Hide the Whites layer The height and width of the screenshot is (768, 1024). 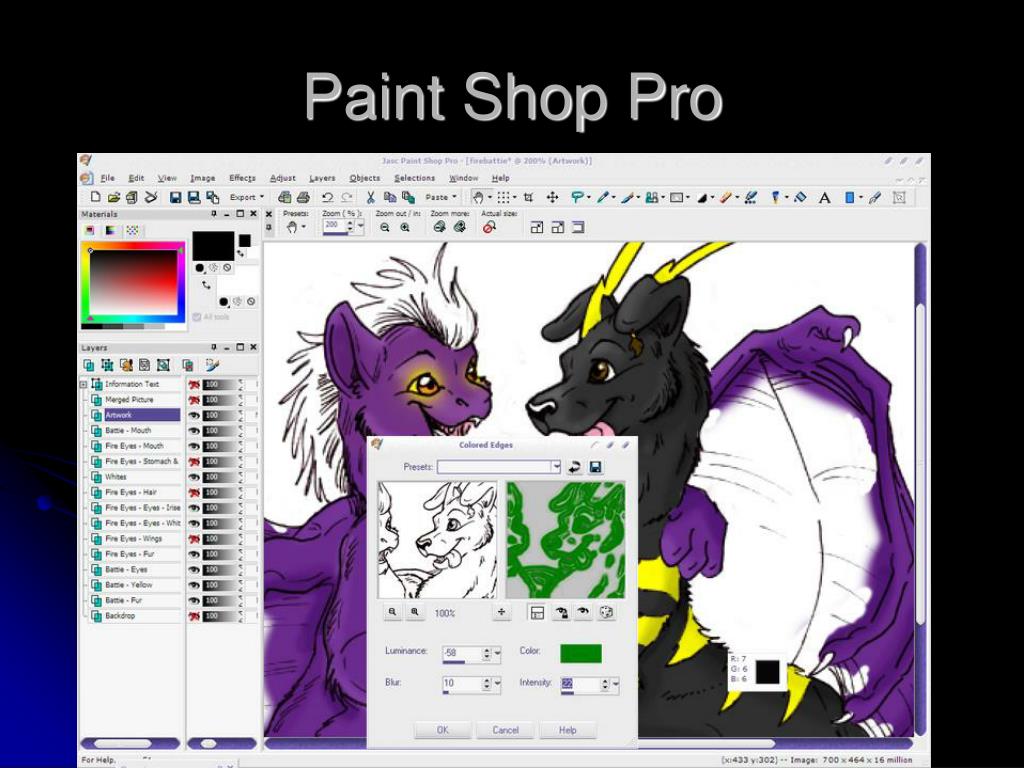pos(194,477)
